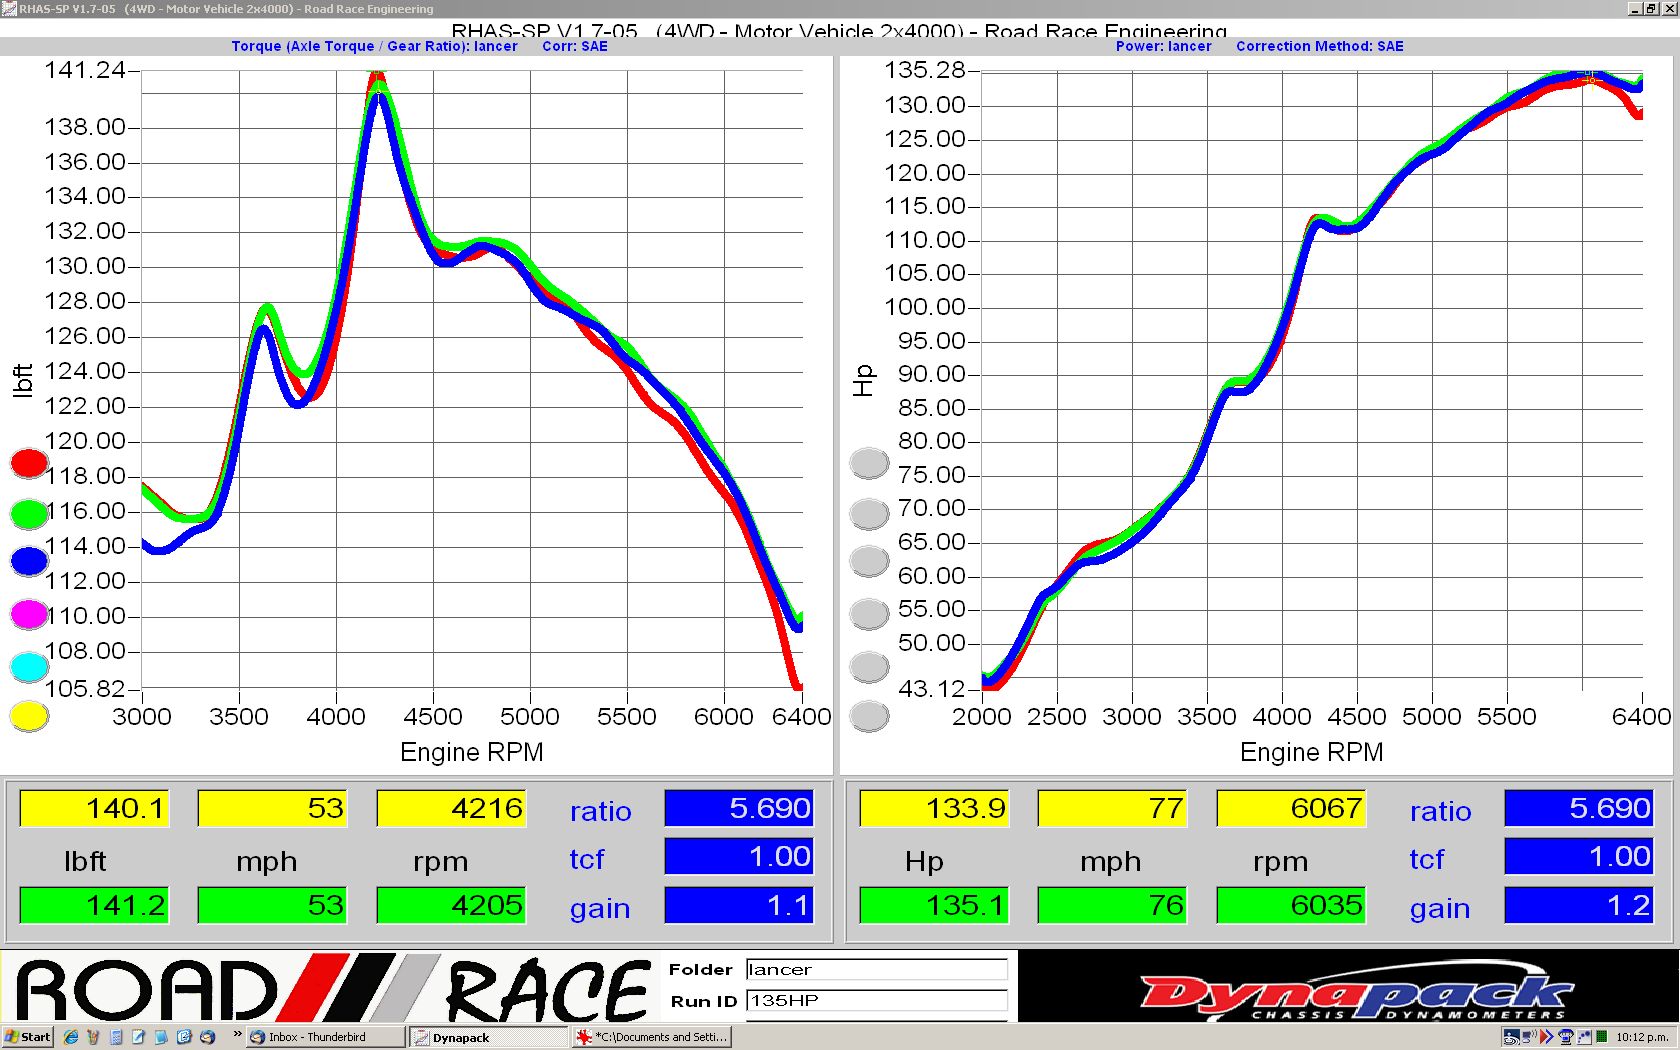
Task: Click the power graph's blue gain value 1.2
Action: (1579, 905)
